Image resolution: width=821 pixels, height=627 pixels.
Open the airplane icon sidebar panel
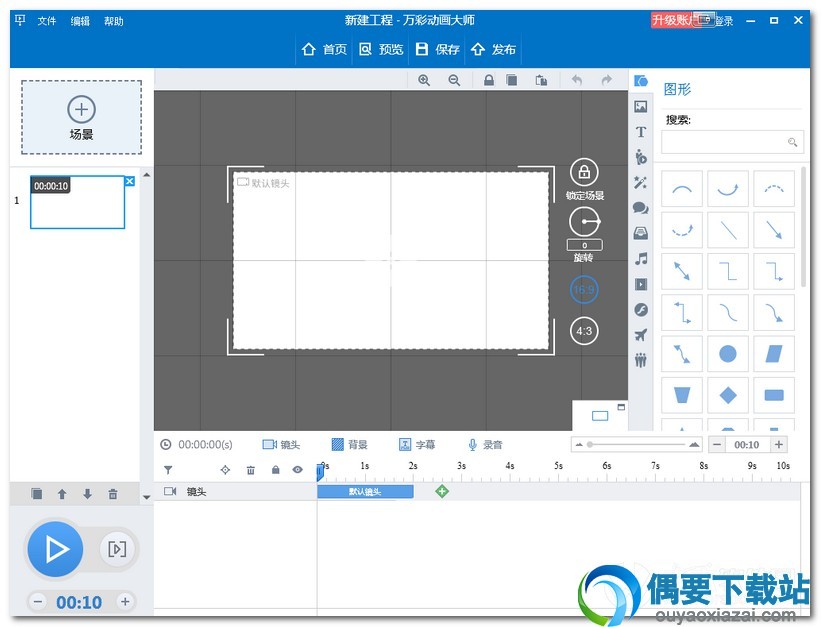(641, 335)
